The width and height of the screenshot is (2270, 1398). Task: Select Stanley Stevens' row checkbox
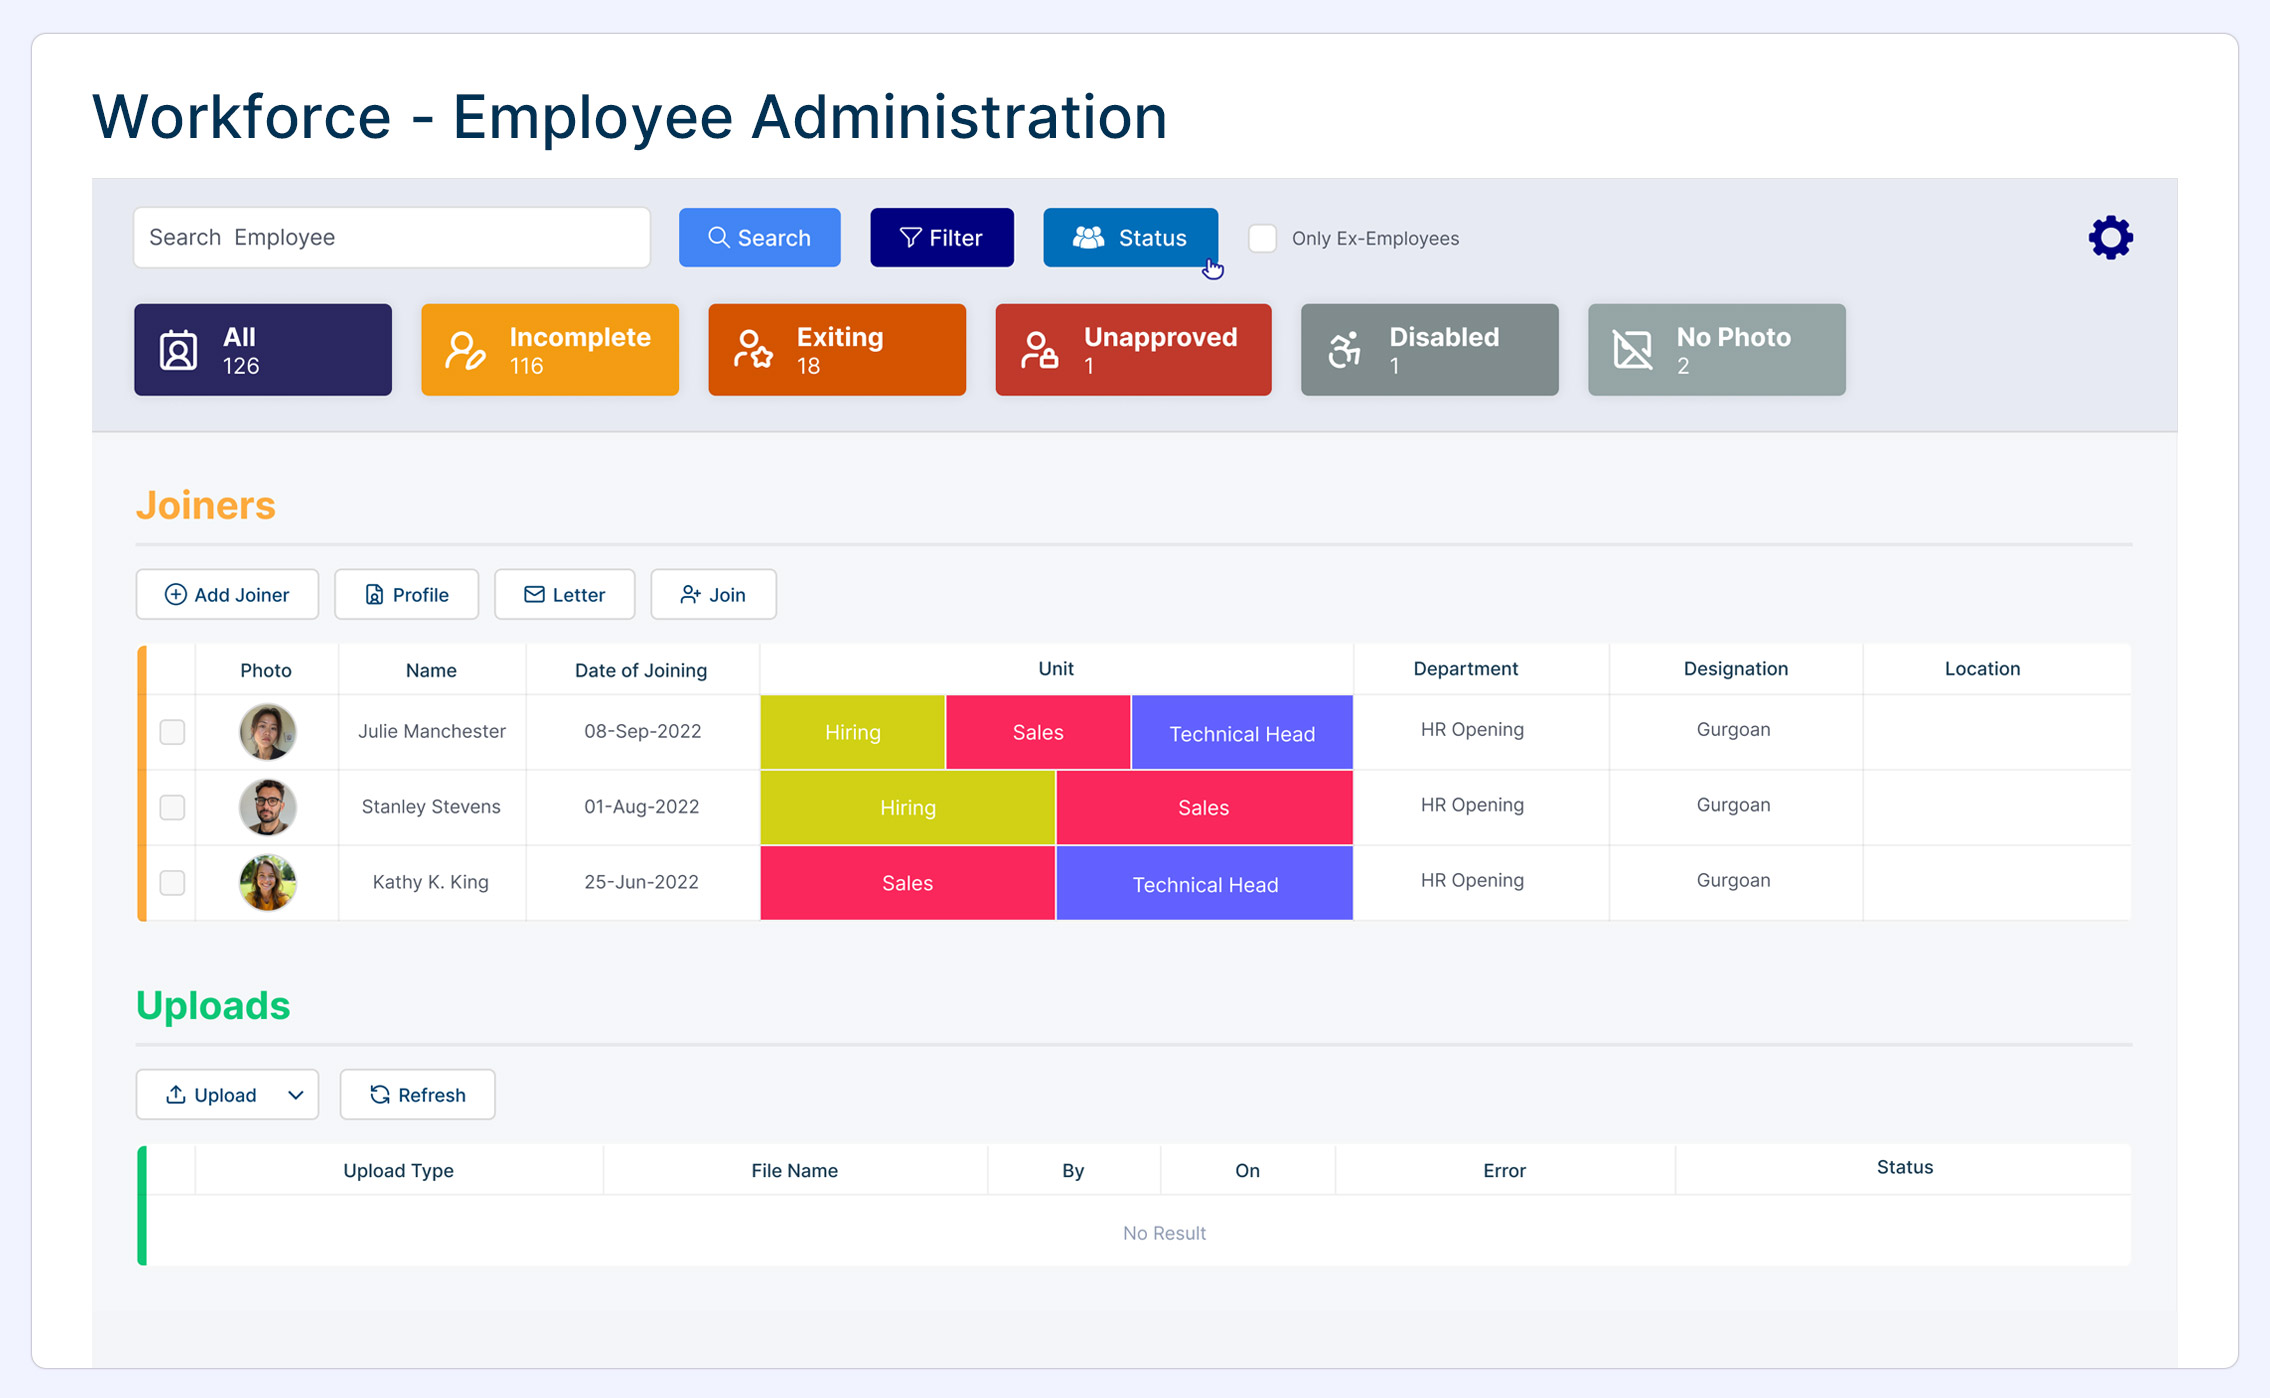(172, 807)
